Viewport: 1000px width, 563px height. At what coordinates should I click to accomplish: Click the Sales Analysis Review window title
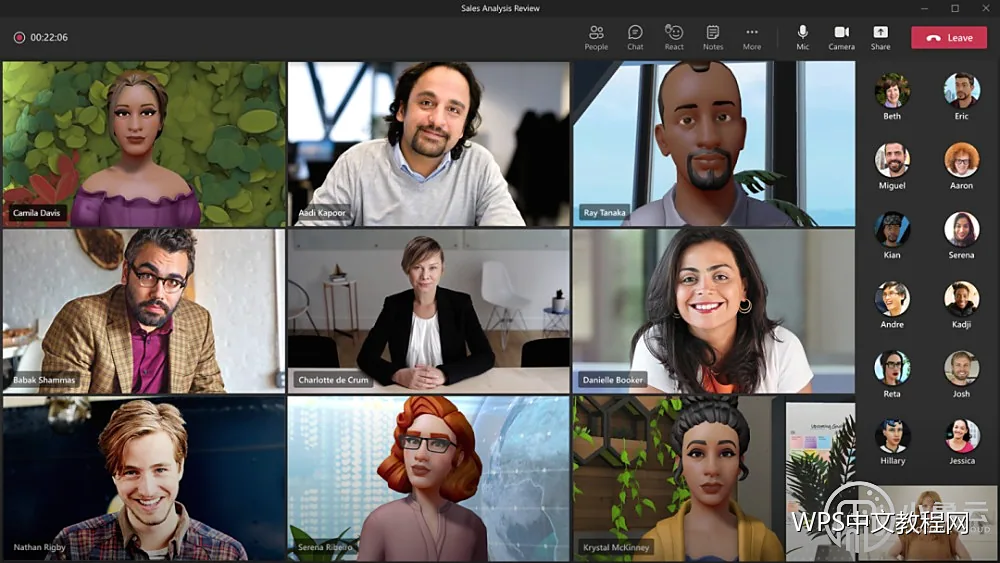coord(500,8)
